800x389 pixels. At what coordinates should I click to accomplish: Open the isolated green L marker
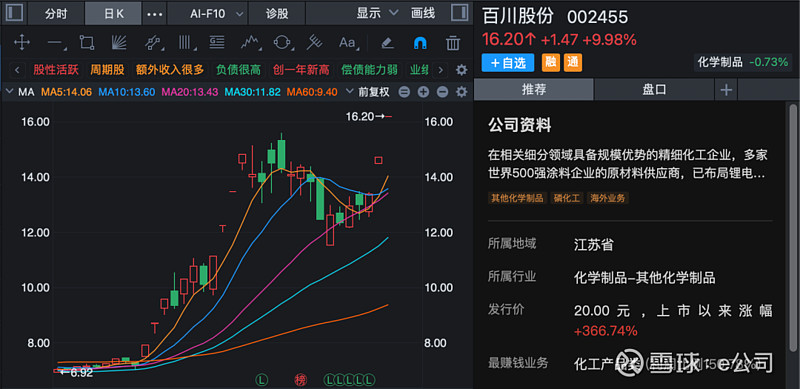(x=261, y=380)
